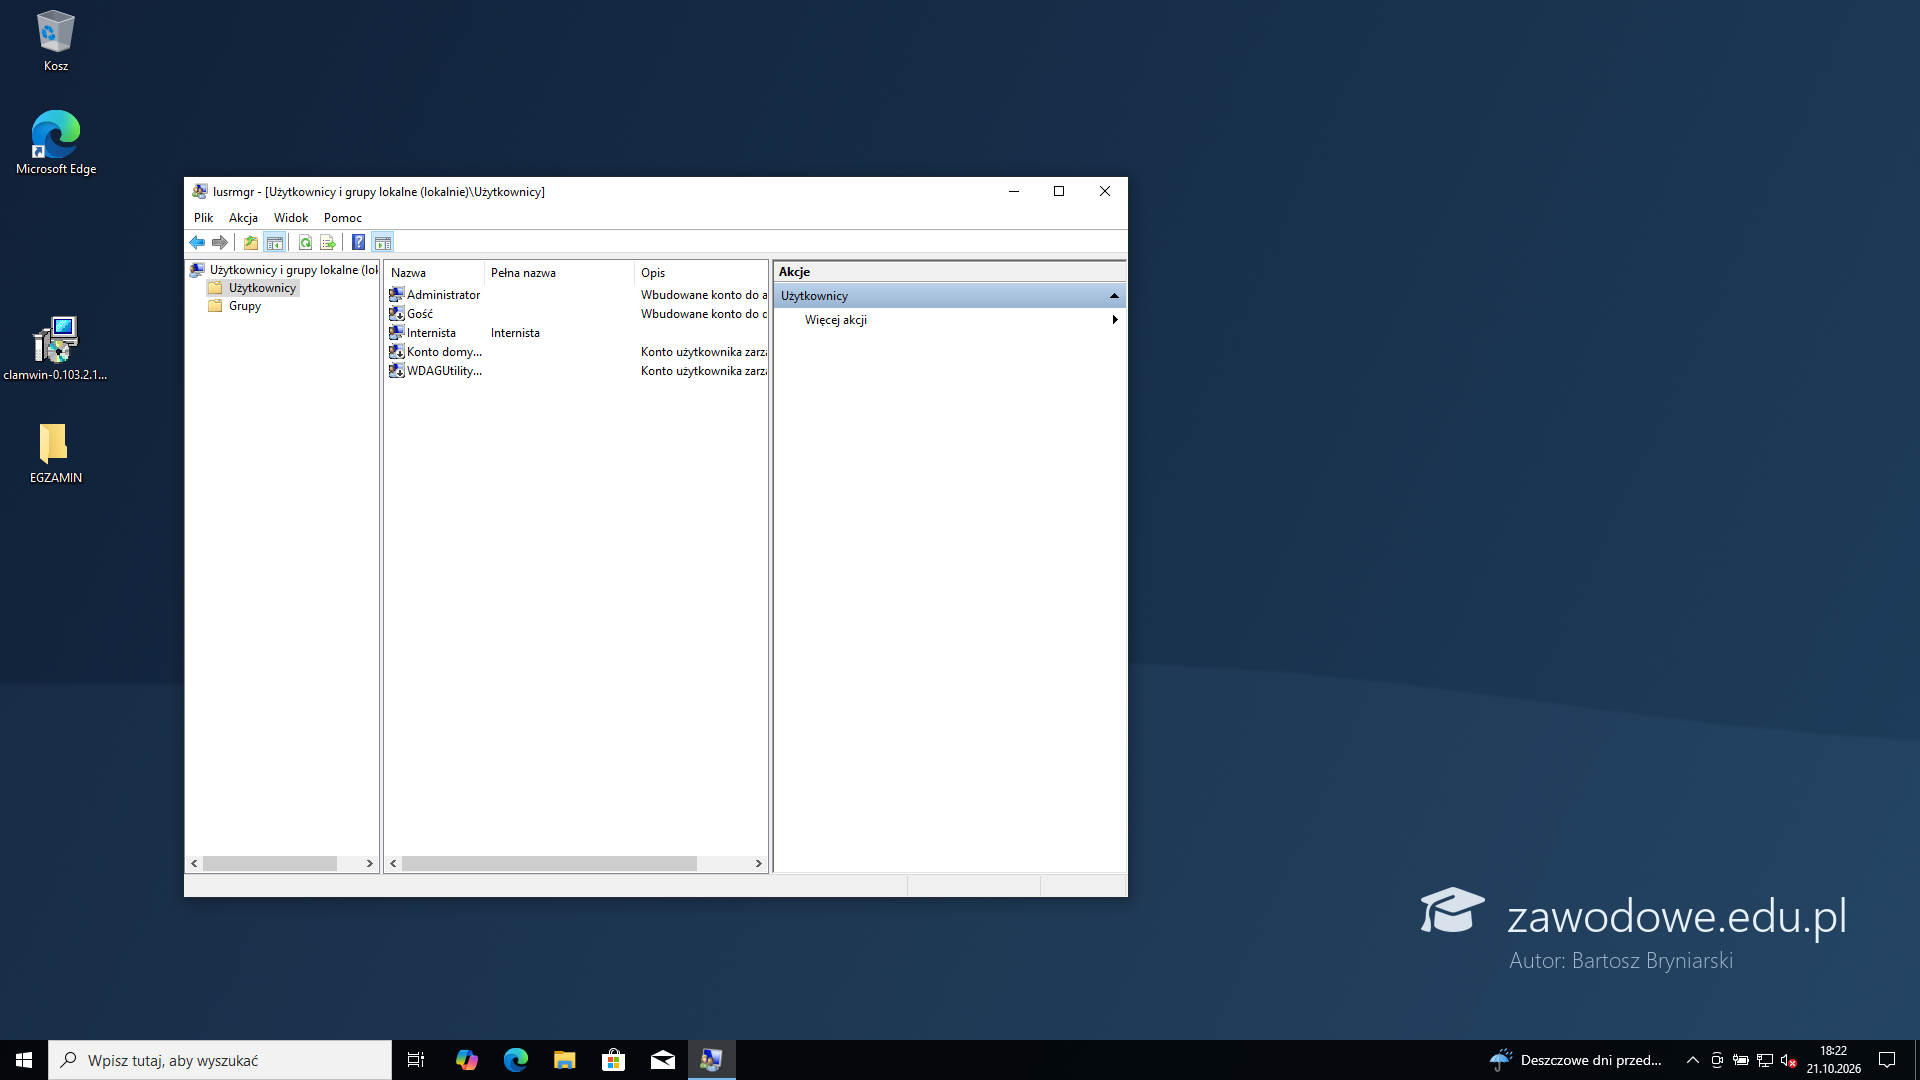Expand the Więcej akcji submenu arrow
Image resolution: width=1920 pixels, height=1080 pixels.
click(x=1114, y=320)
